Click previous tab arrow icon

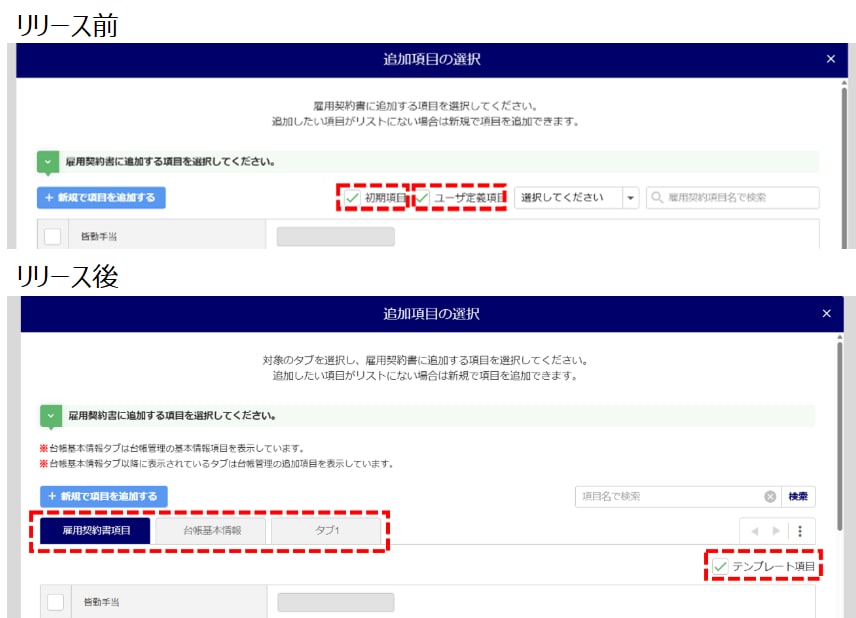(755, 531)
